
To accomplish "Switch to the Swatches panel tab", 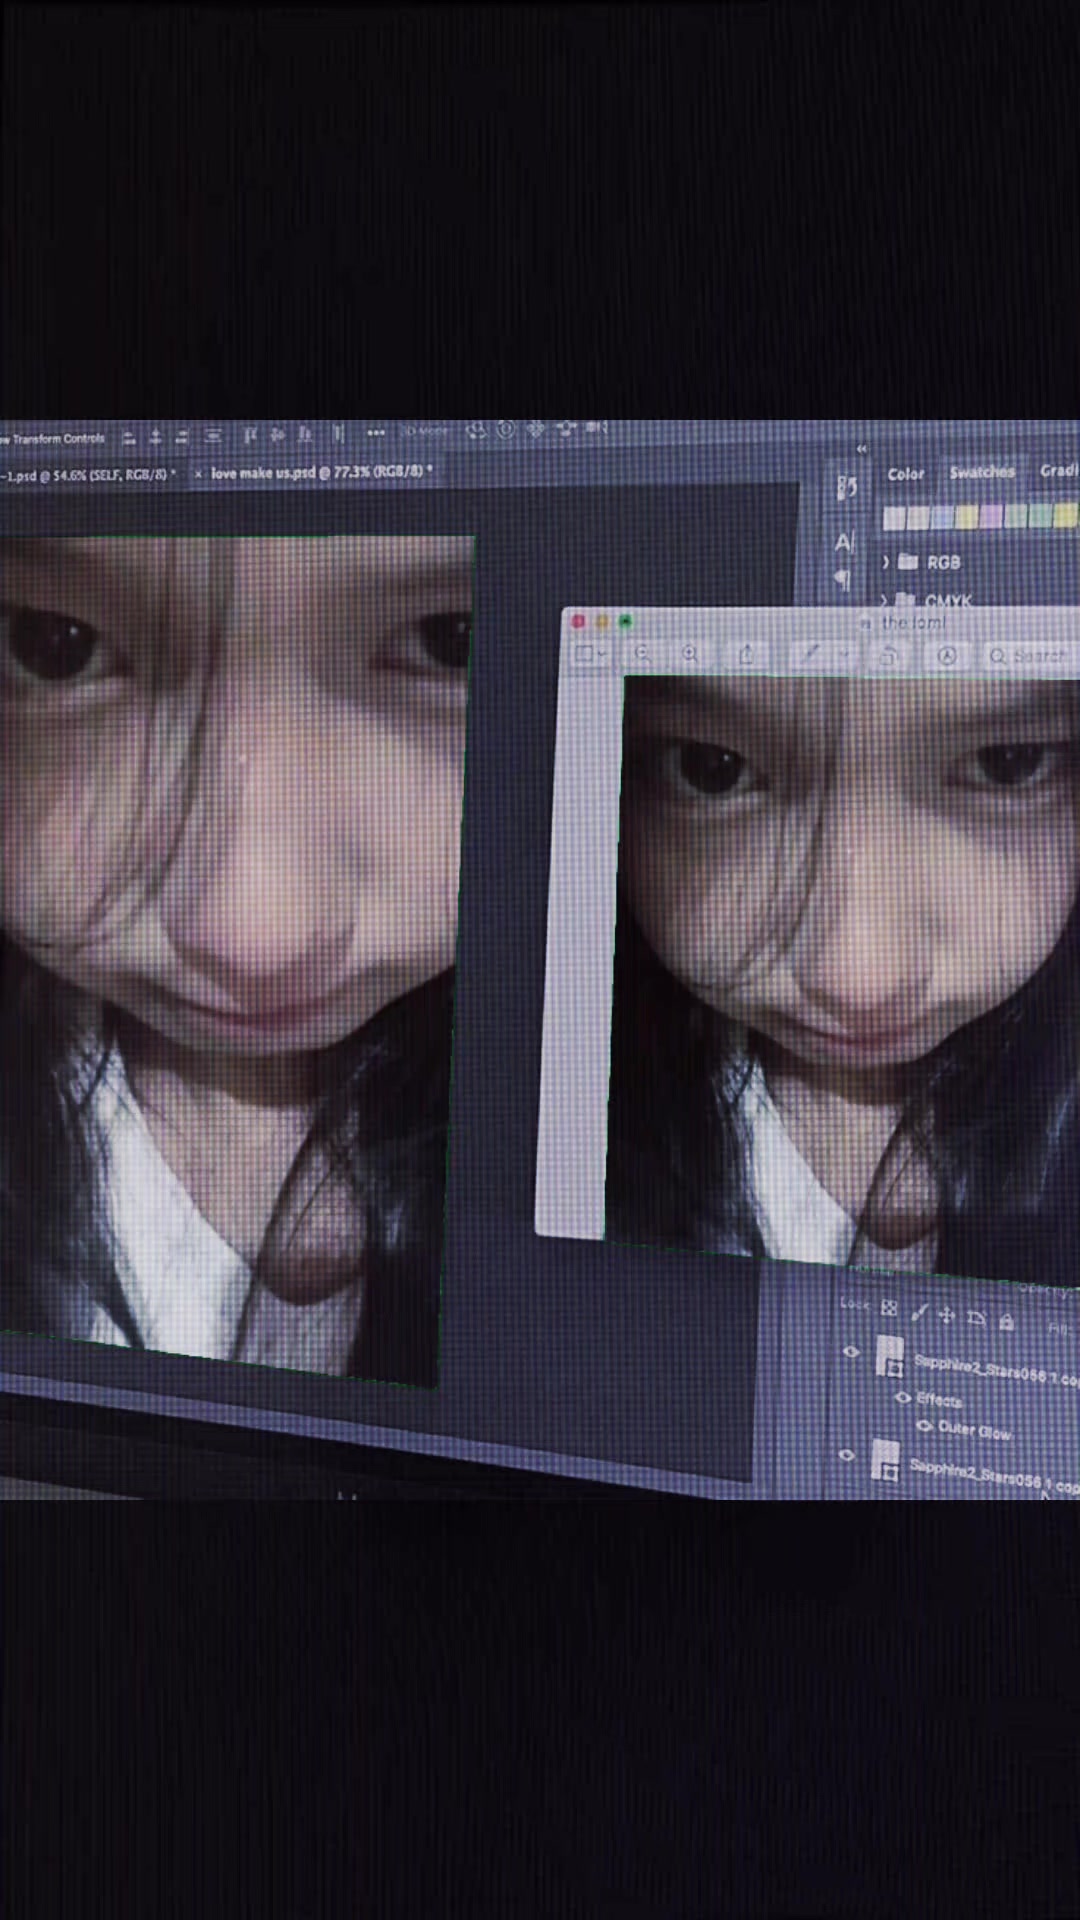I will (x=982, y=472).
